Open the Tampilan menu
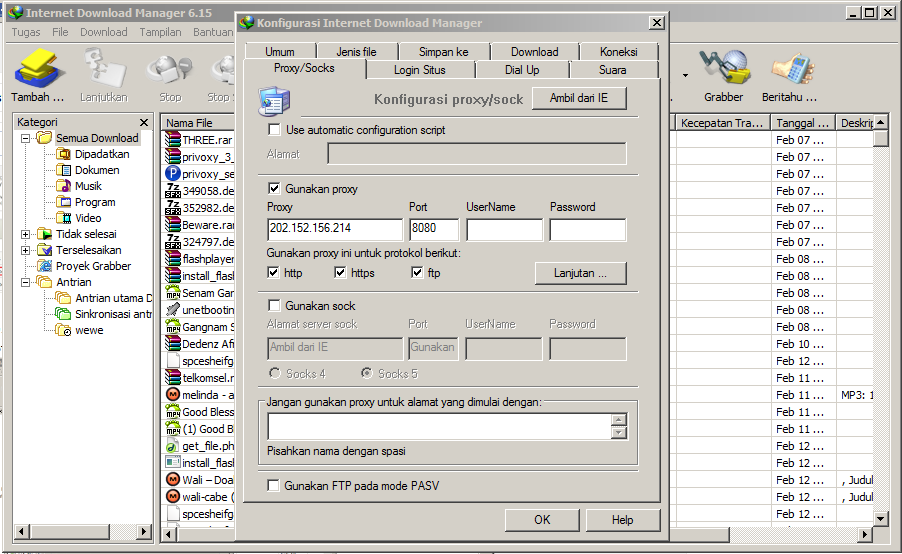The image size is (902, 554). 160,32
